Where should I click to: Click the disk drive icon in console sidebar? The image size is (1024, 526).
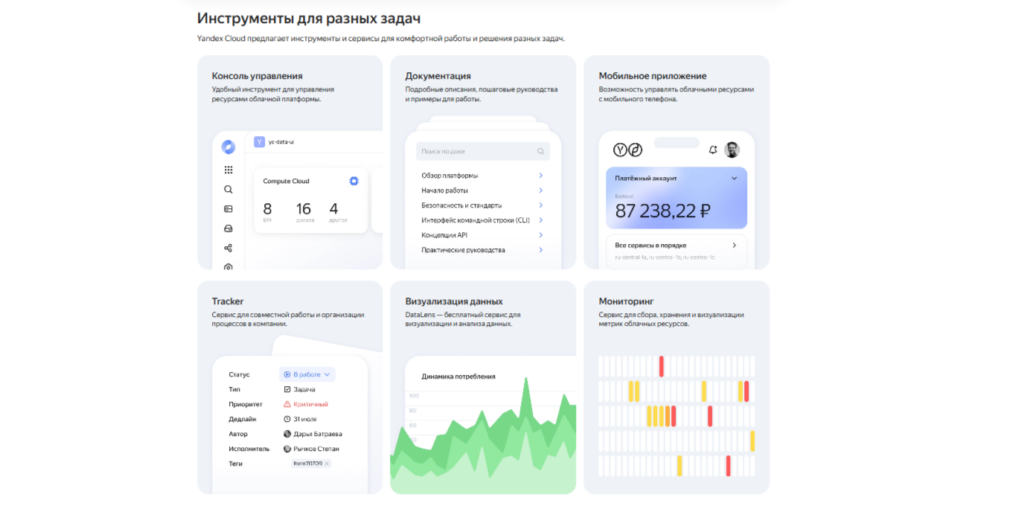(228, 229)
